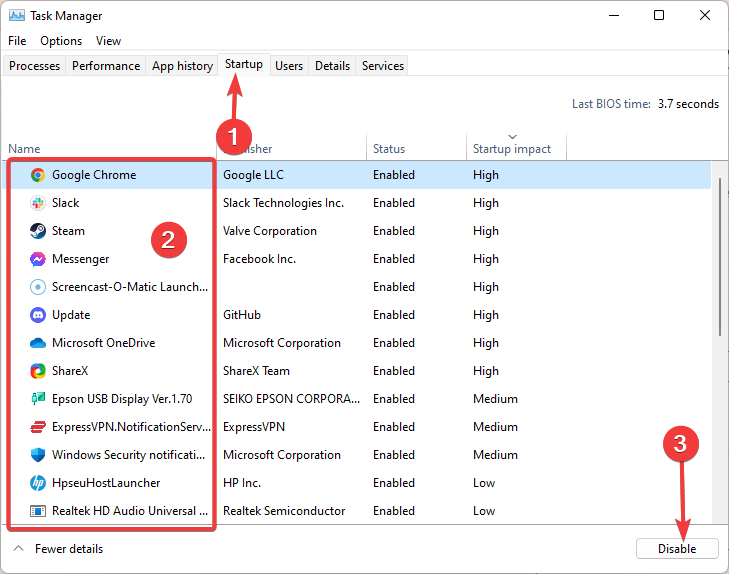Click the Google Chrome icon in list

coord(38,175)
